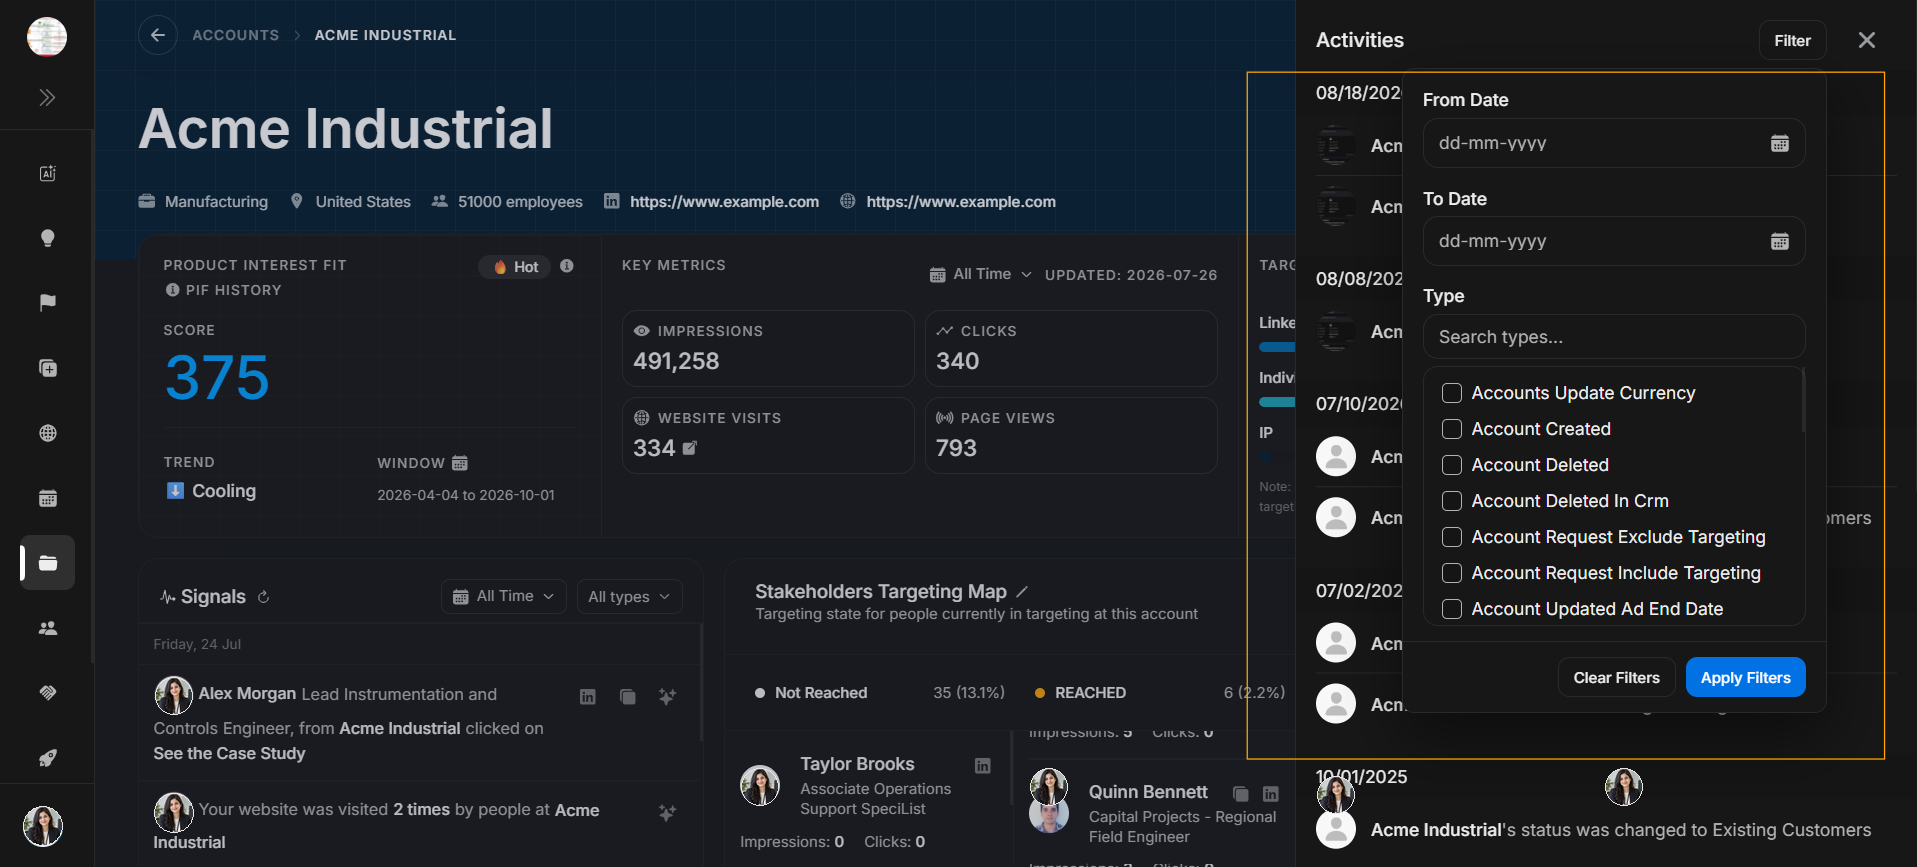Open the globe sidebar icon

pyautogui.click(x=47, y=433)
